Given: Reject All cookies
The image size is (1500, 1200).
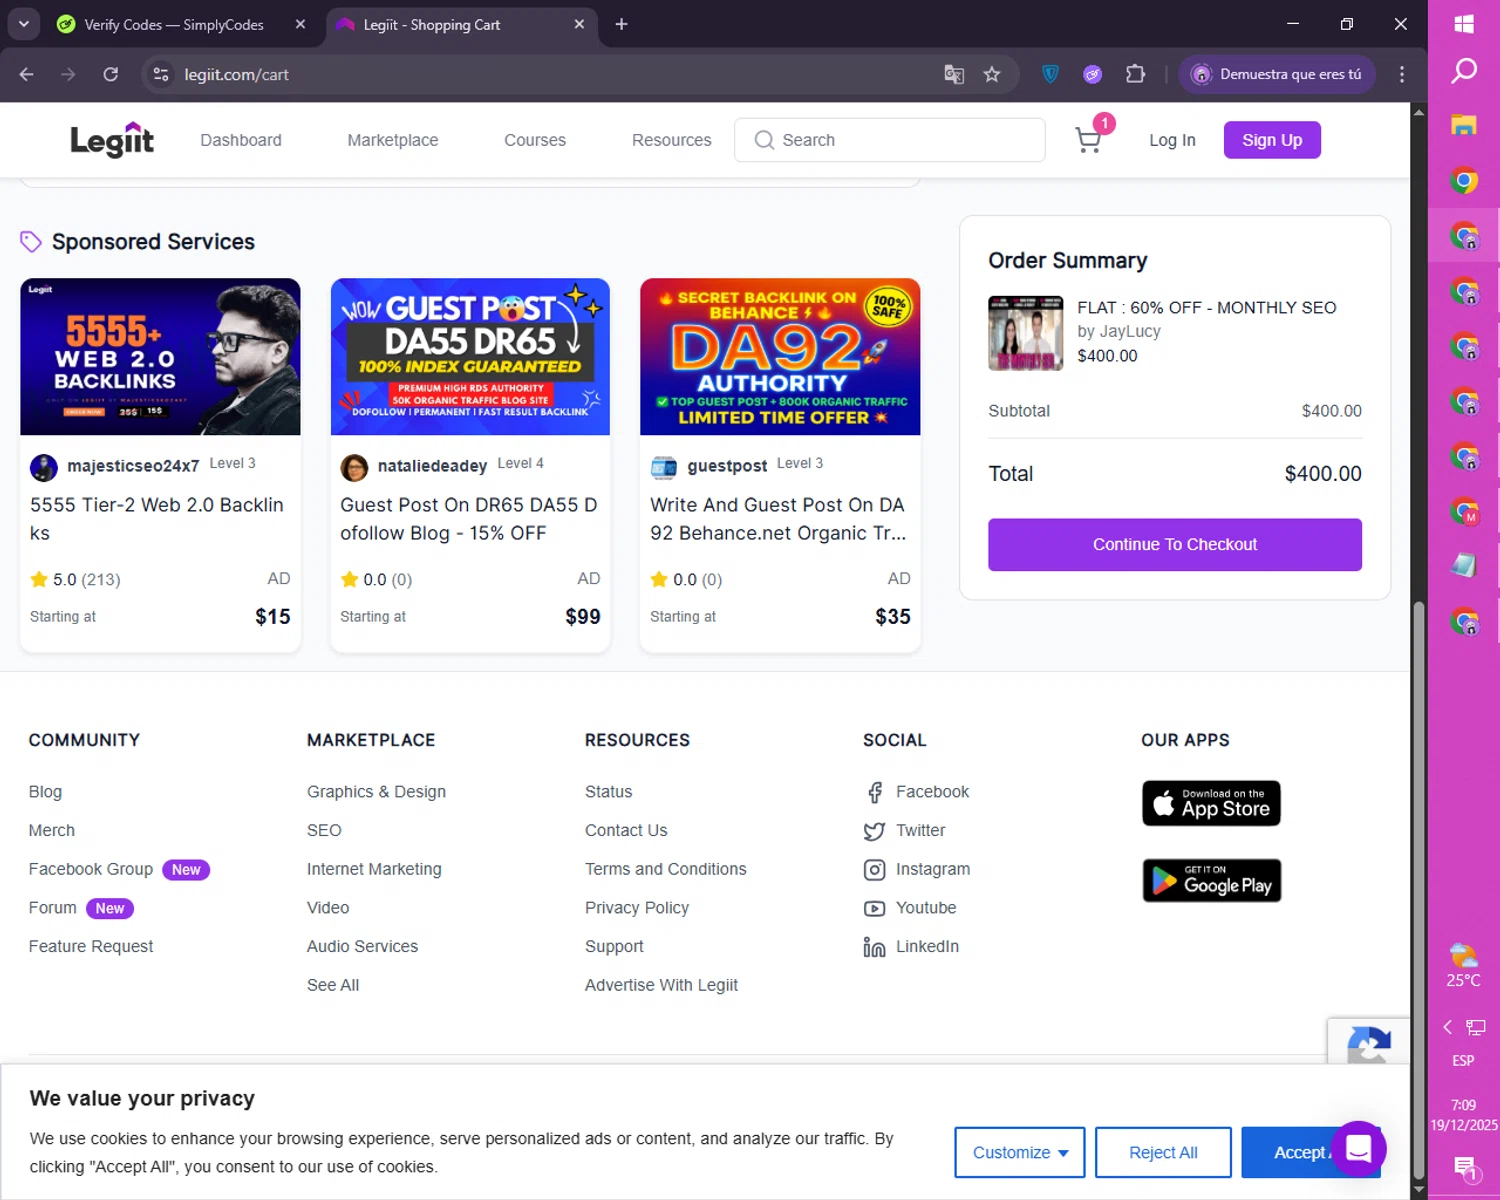Looking at the screenshot, I should click(1163, 1152).
